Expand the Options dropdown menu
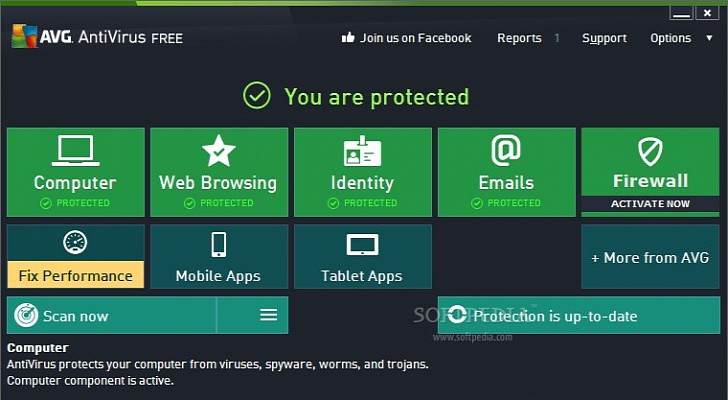The image size is (728, 400). point(680,38)
